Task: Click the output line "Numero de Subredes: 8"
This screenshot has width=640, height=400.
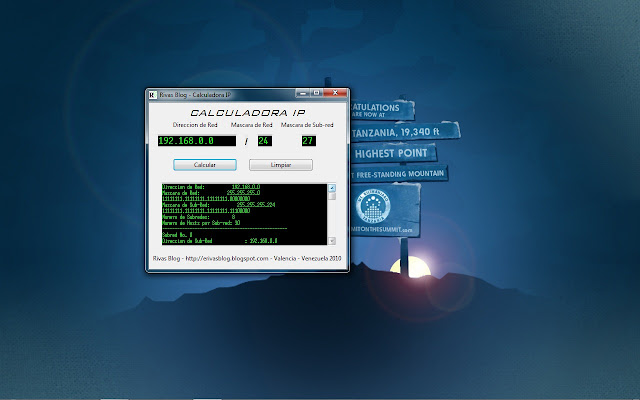Action: (x=199, y=217)
